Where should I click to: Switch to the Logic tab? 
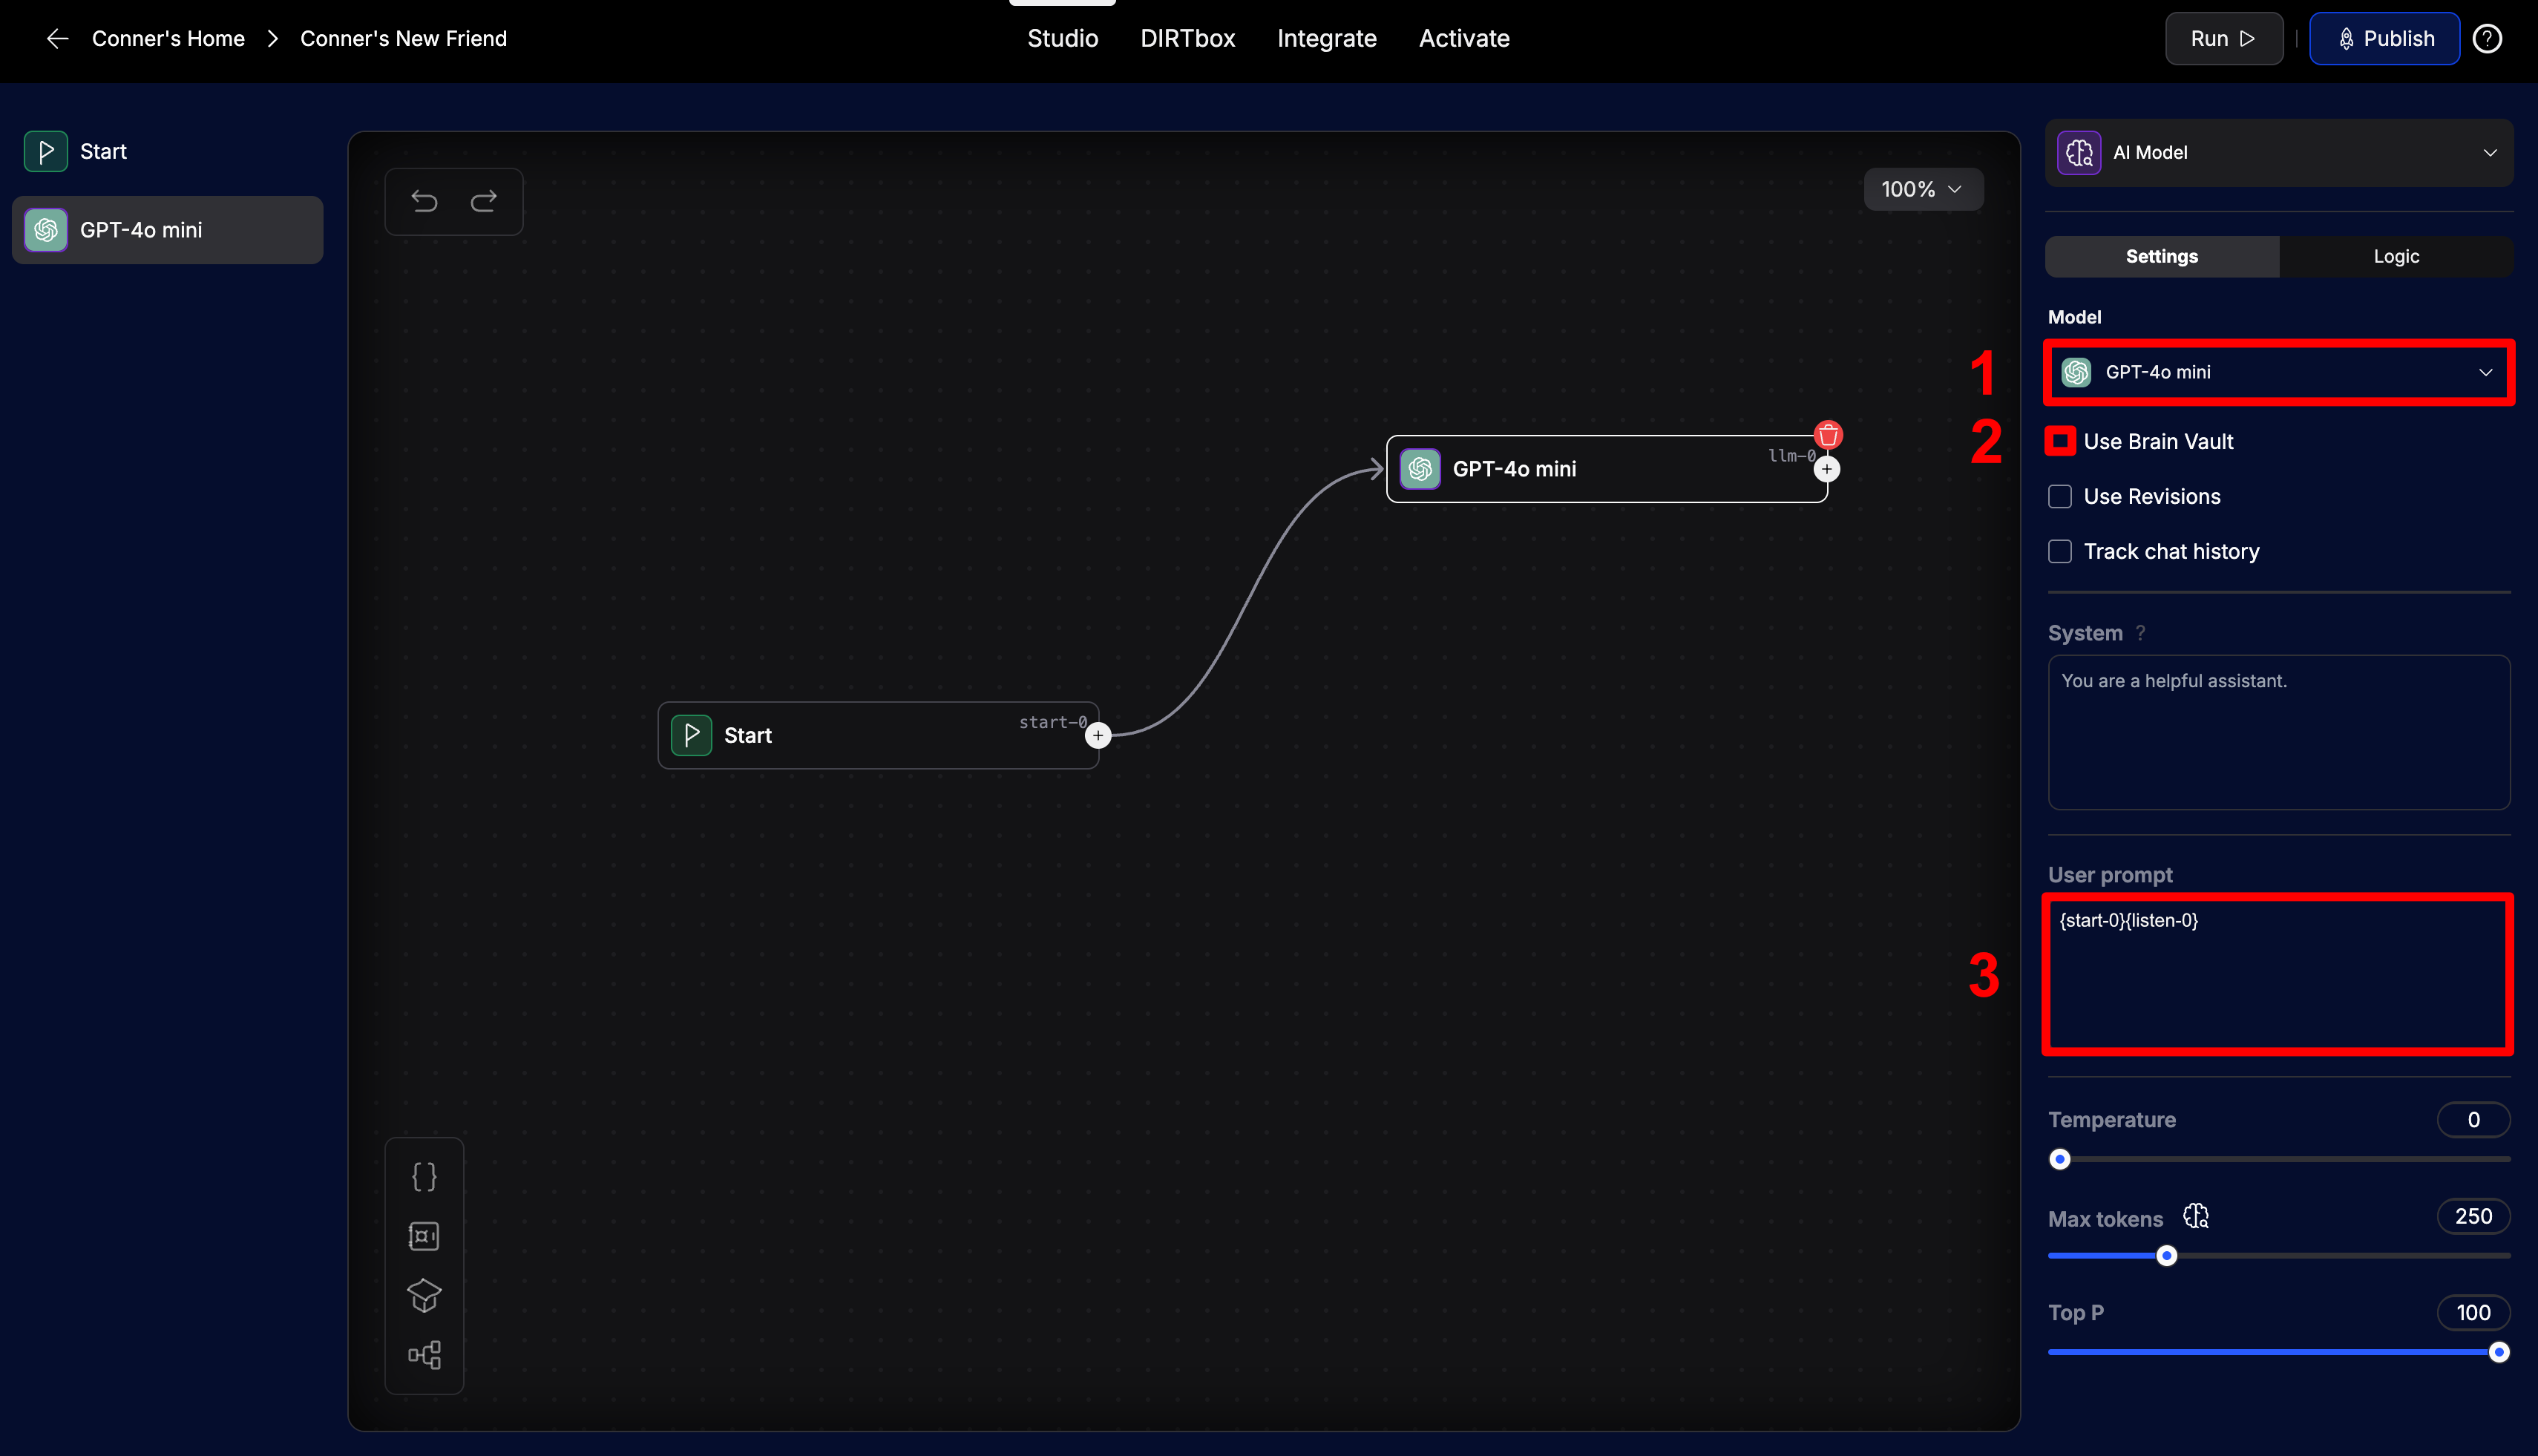[x=2396, y=257]
